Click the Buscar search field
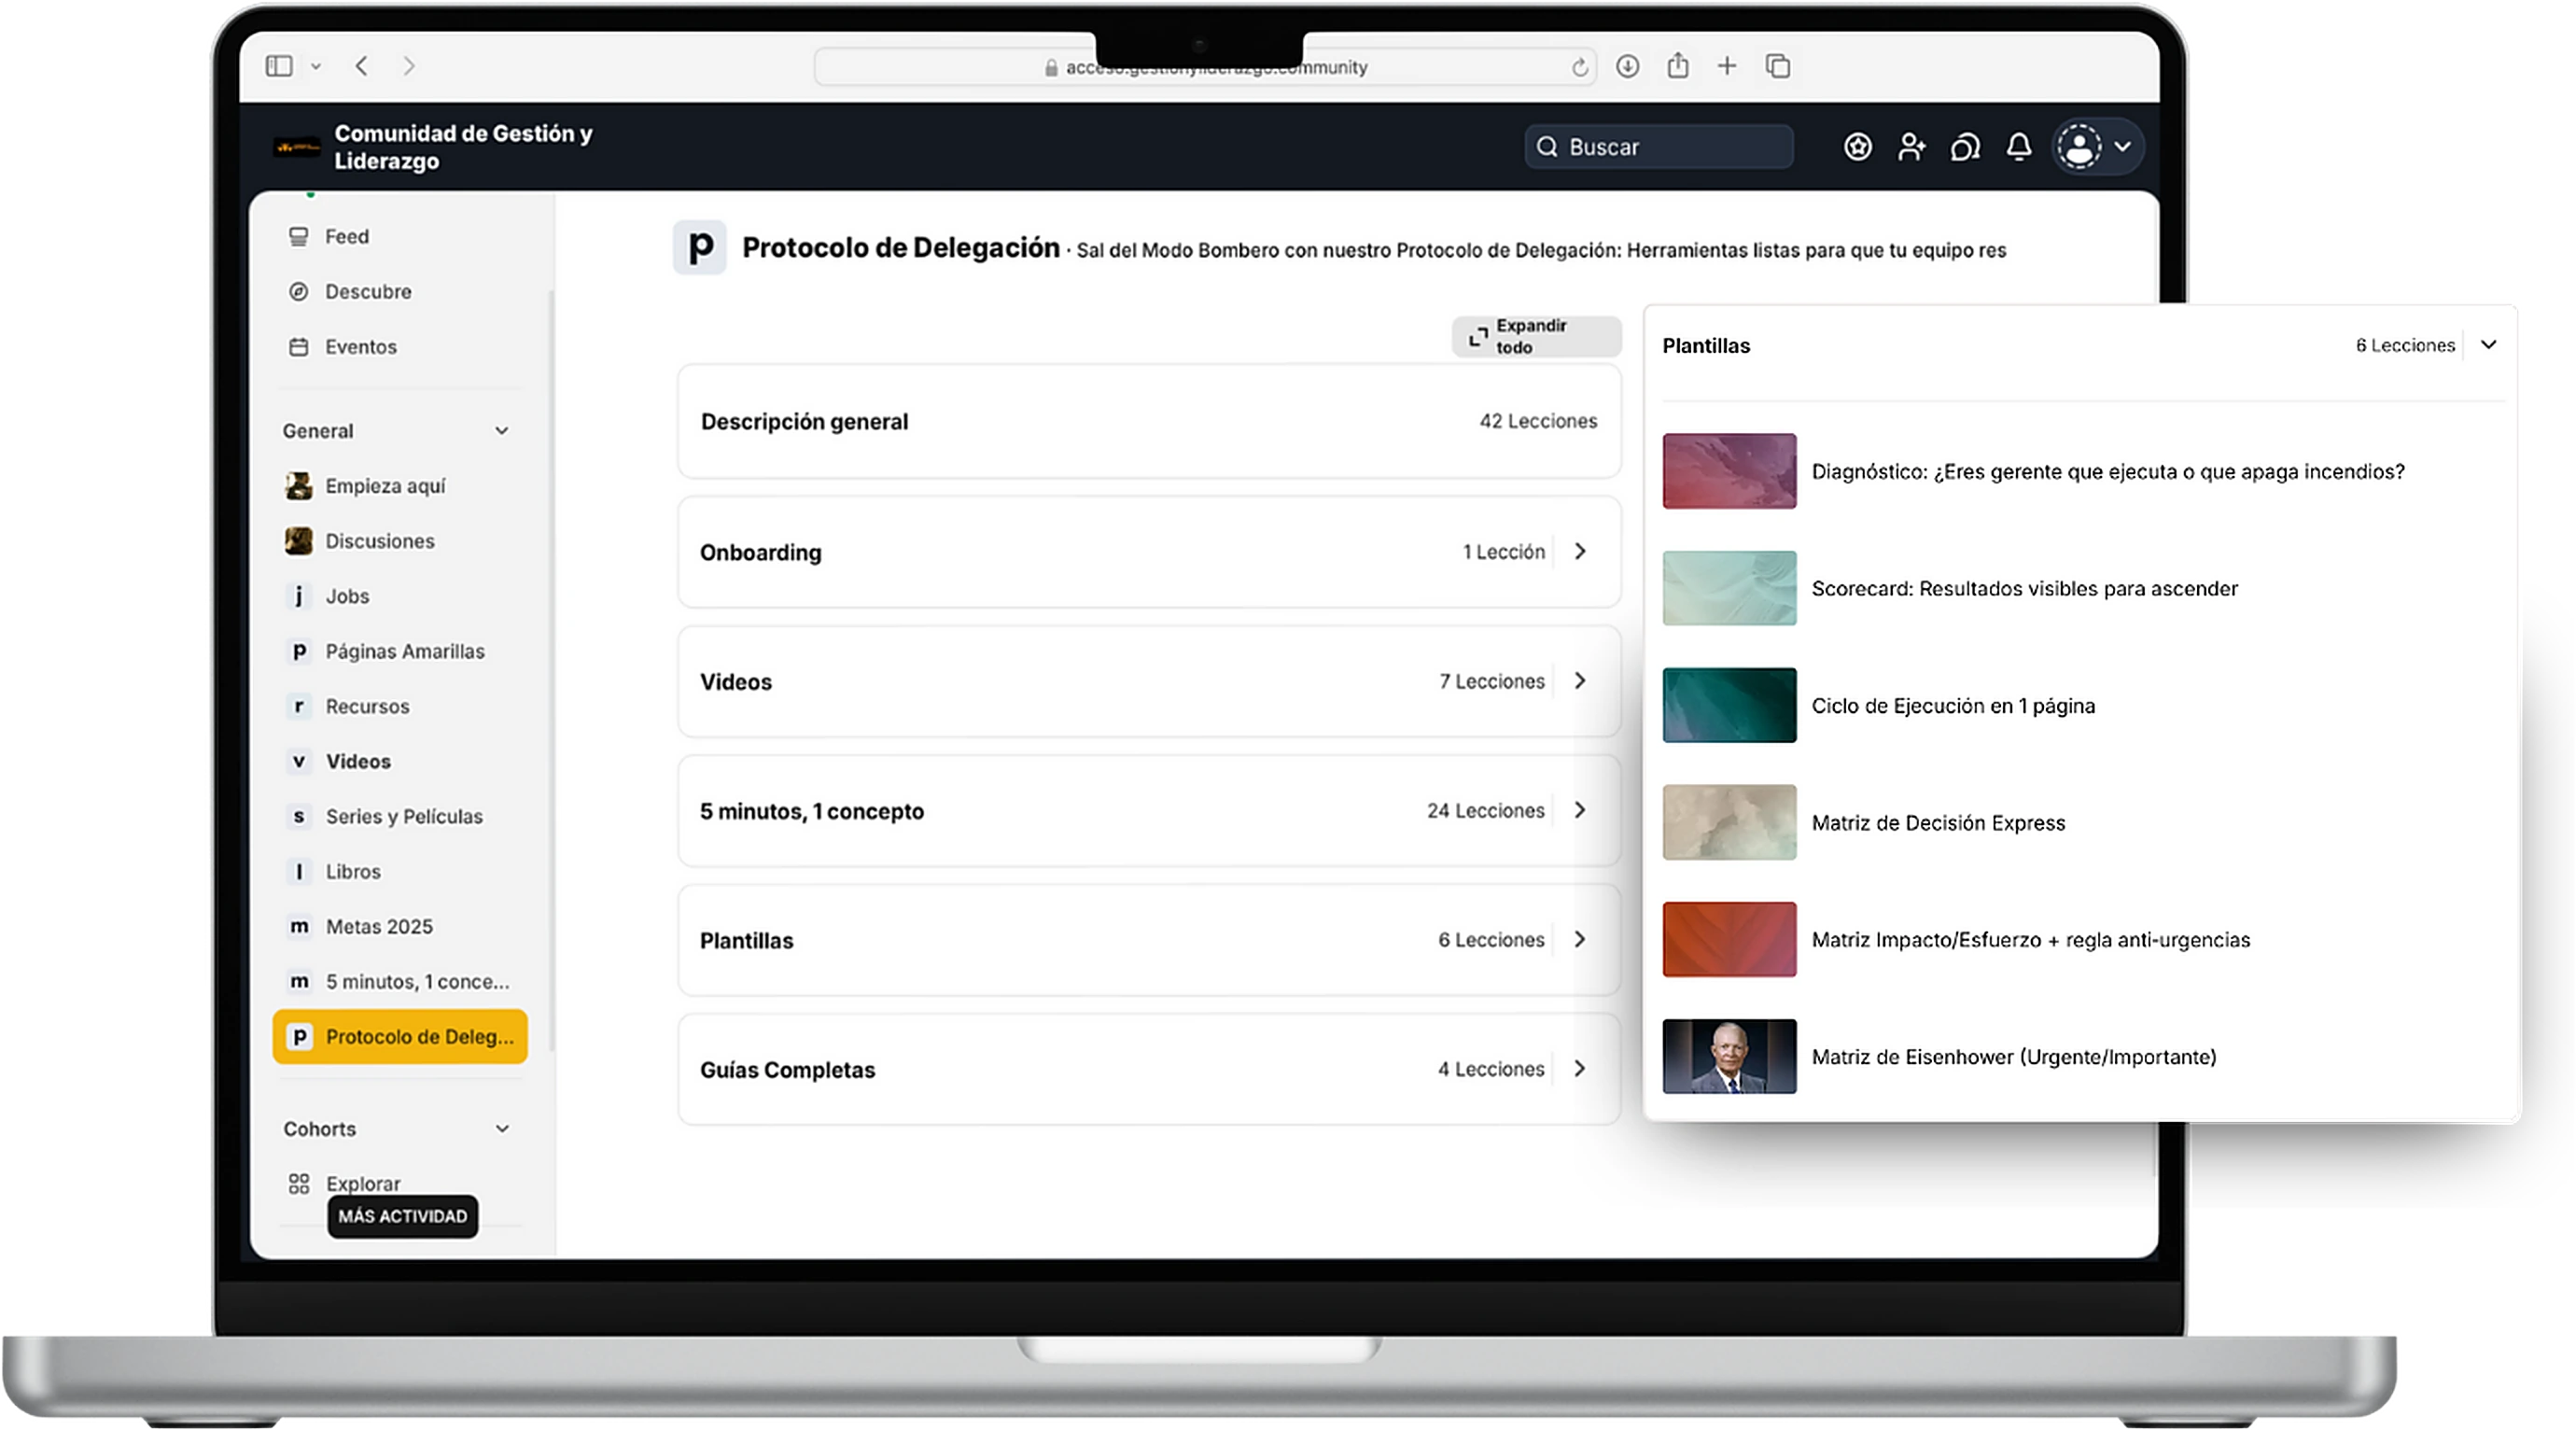Screen dimensions: 2576x1430 (x=1659, y=147)
